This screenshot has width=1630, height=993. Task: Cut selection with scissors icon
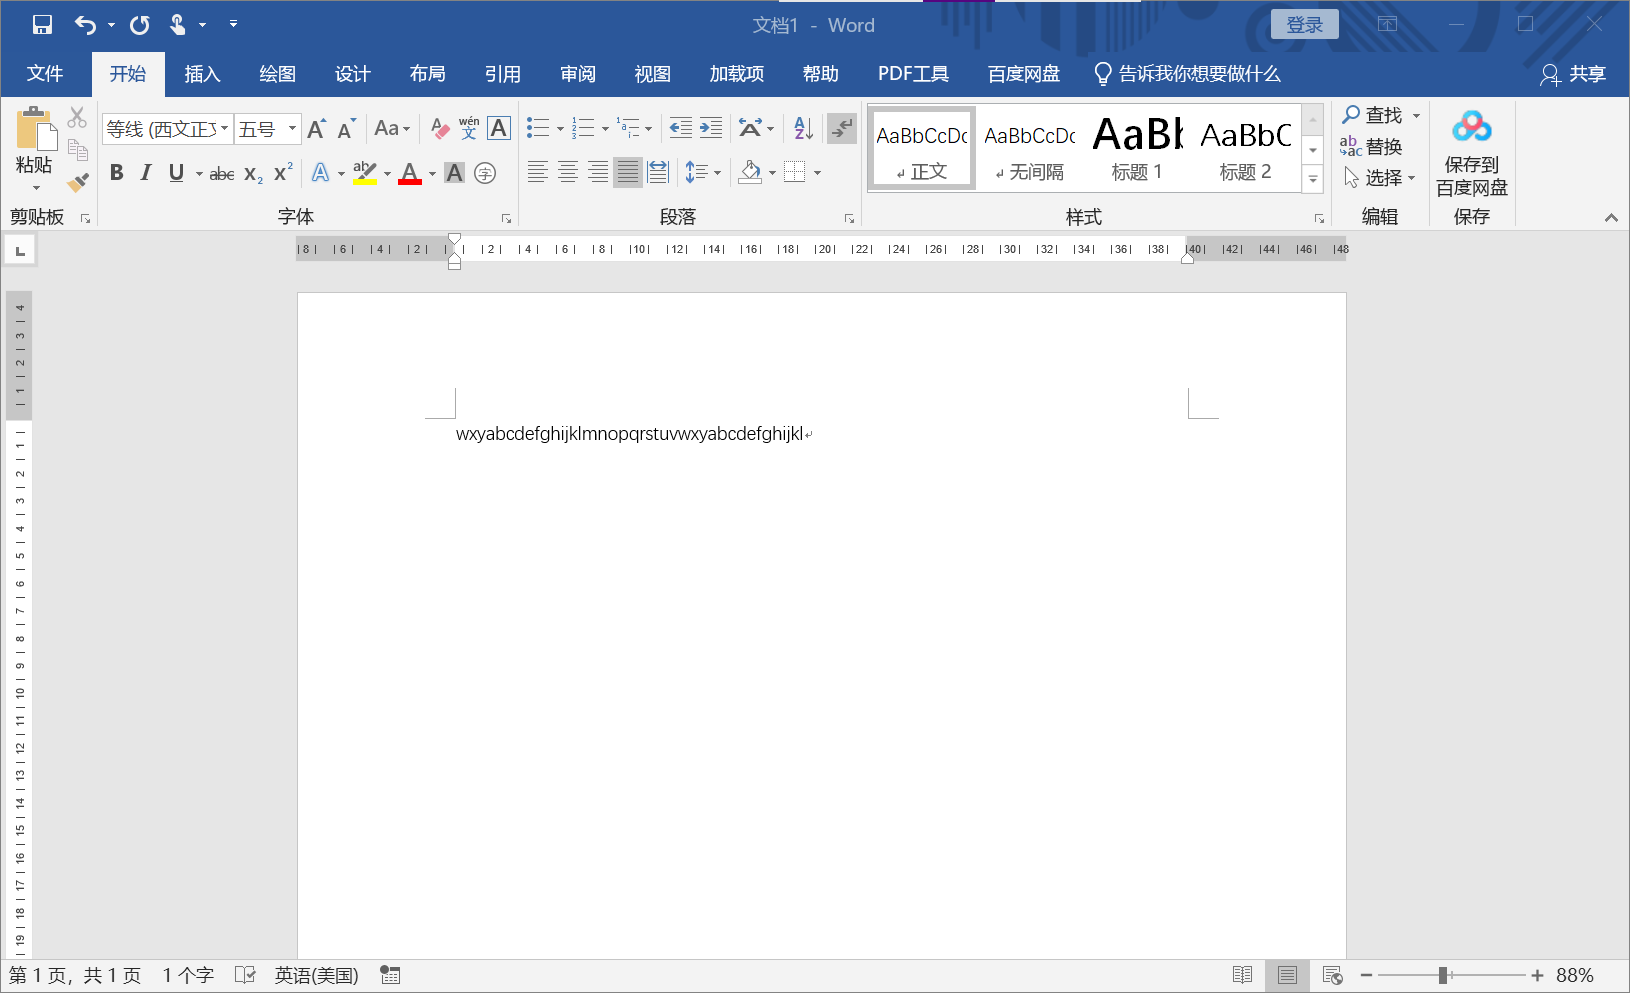pyautogui.click(x=77, y=118)
